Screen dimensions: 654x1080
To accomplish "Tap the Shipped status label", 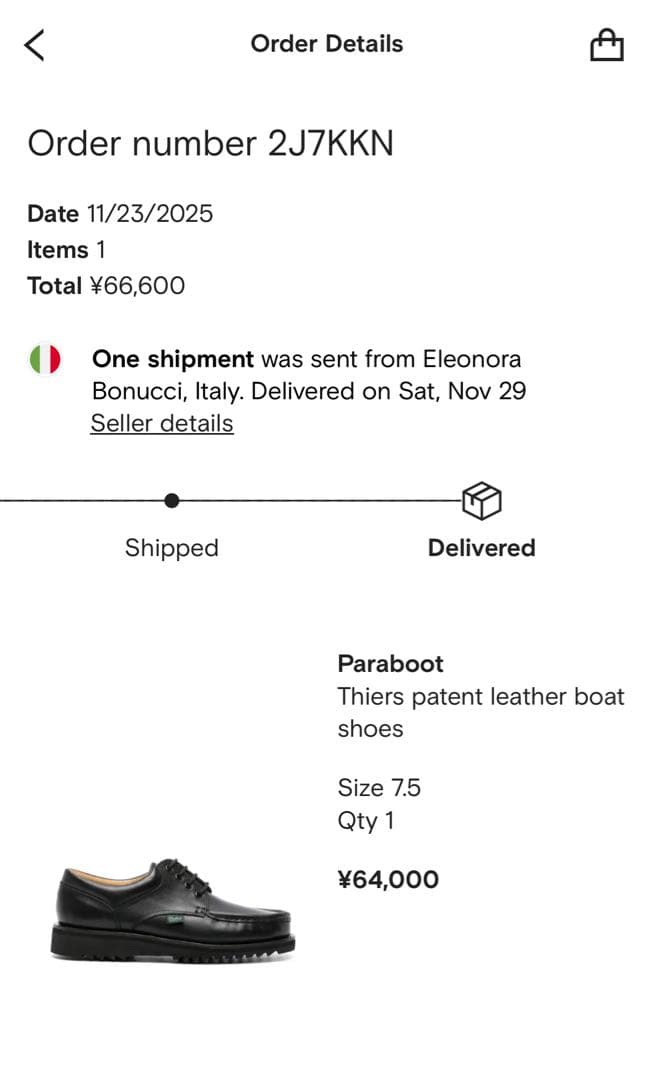I will click(x=171, y=548).
